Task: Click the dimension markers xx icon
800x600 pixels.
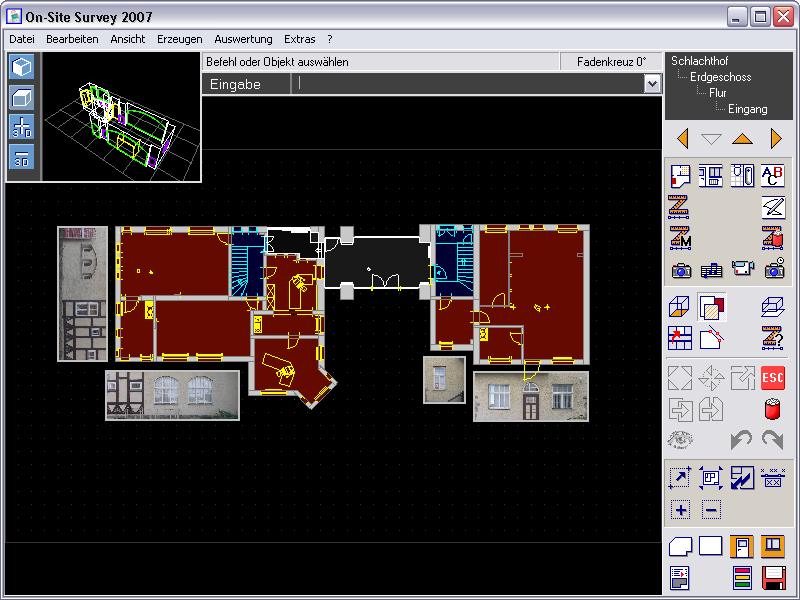Action: point(772,478)
